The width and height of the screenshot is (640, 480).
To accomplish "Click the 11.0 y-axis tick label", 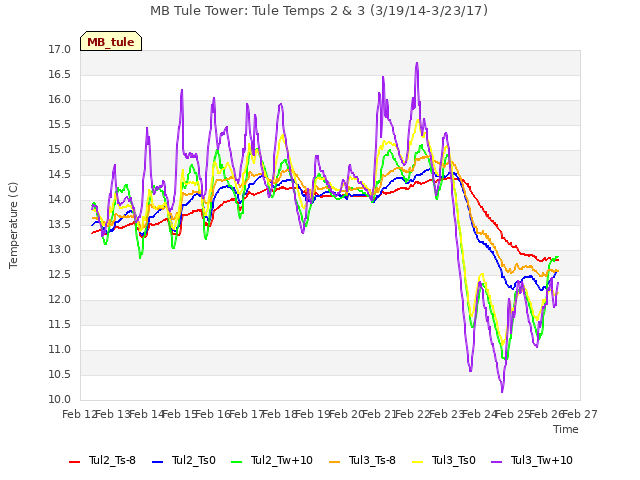I will pyautogui.click(x=60, y=350).
